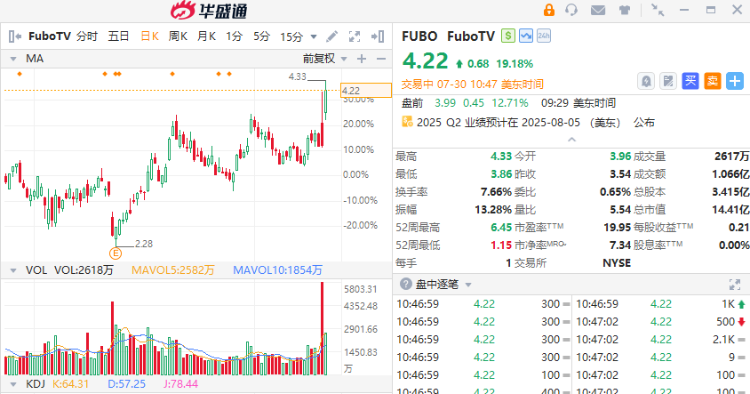Viewport: 750px width, 394px height.
Task: Toggle the blue chart badge next to FuboTV
Action: coord(526,36)
